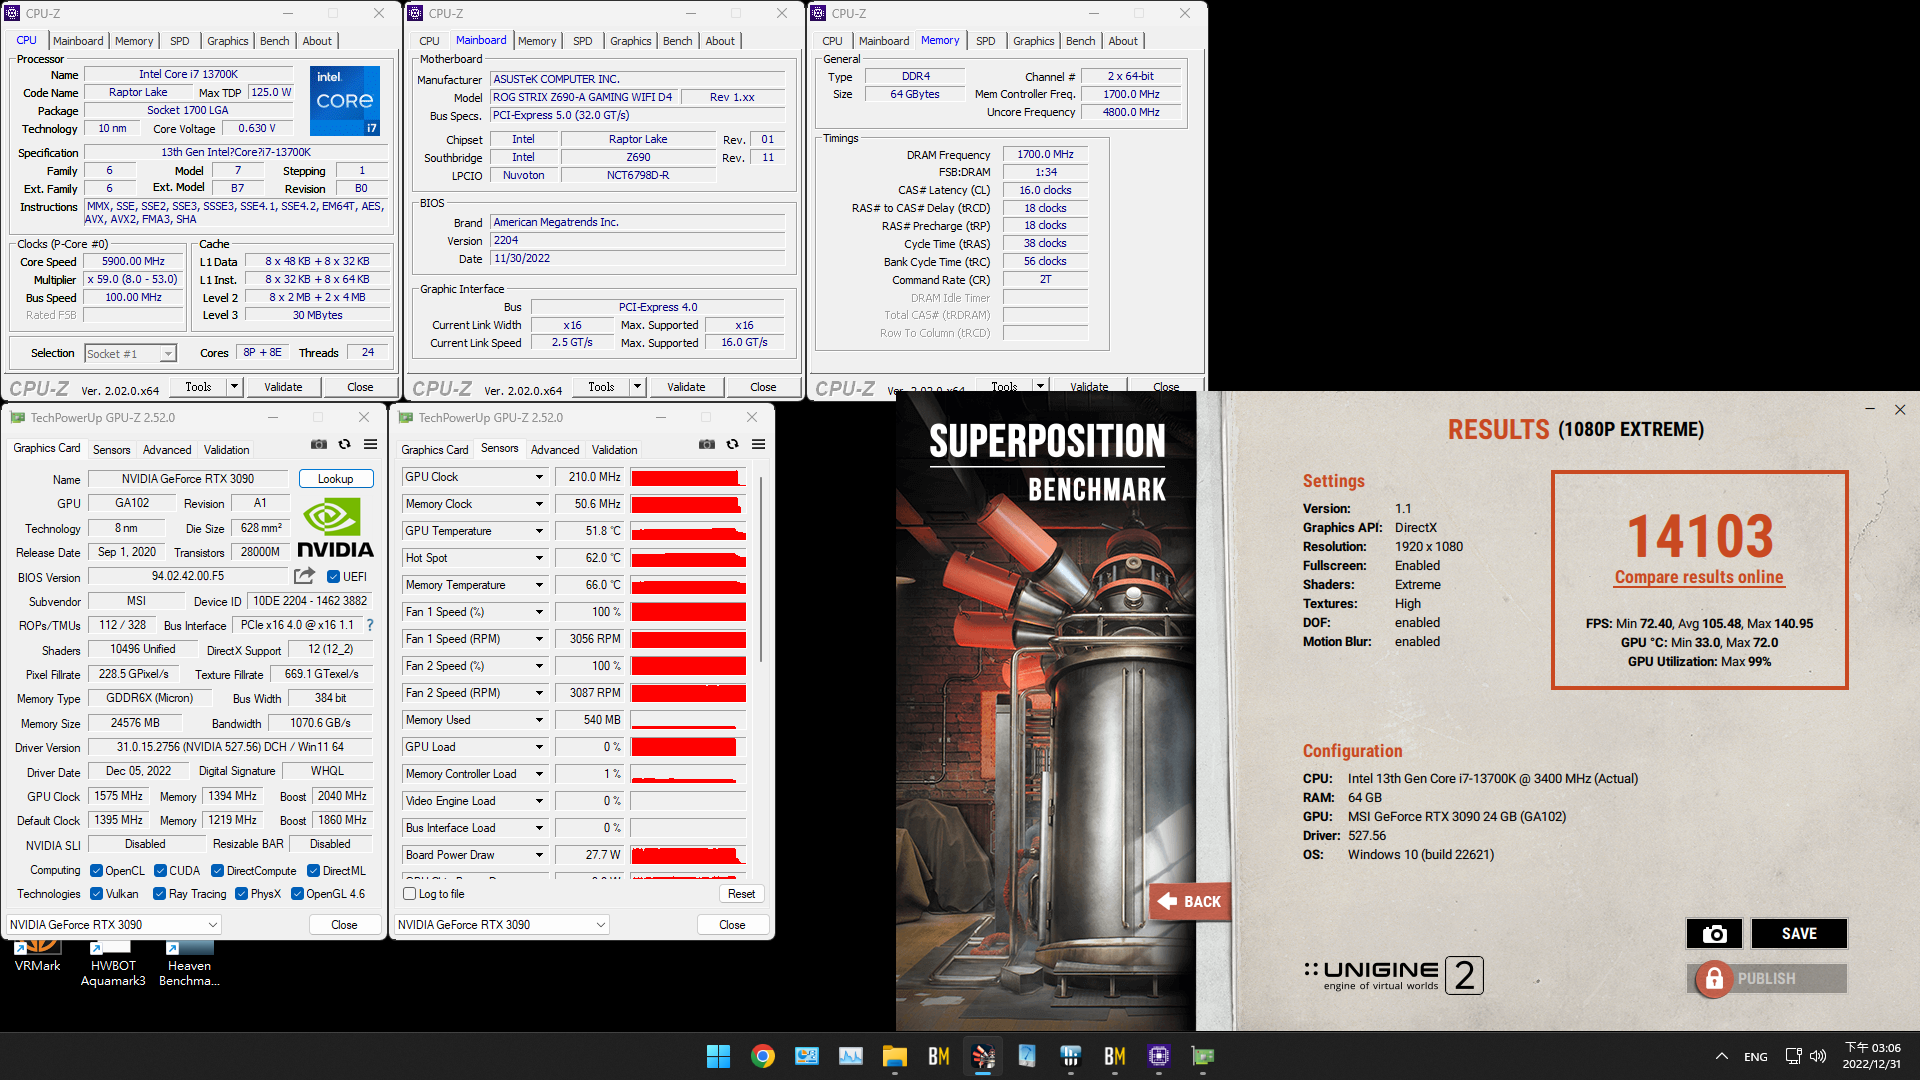1920x1080 pixels.
Task: Open GPU selector dropdown in Sensors window
Action: point(502,925)
